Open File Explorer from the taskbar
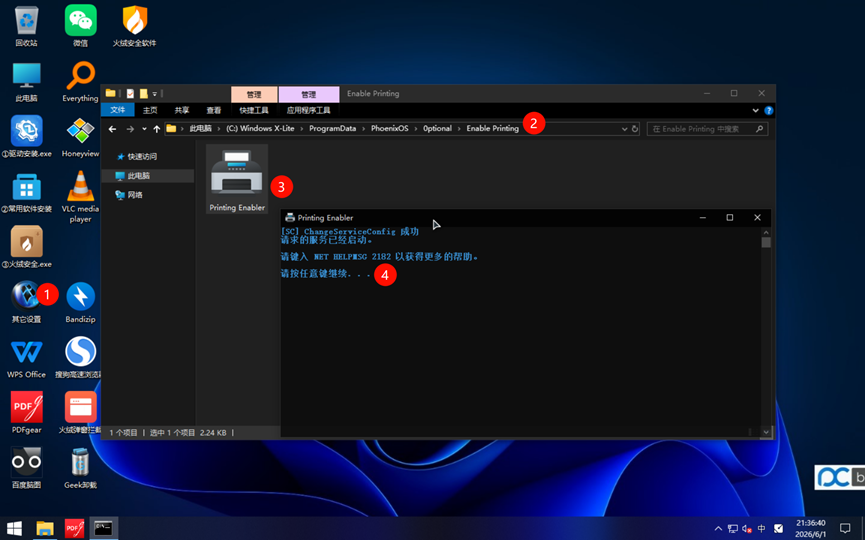The image size is (865, 540). click(45, 528)
